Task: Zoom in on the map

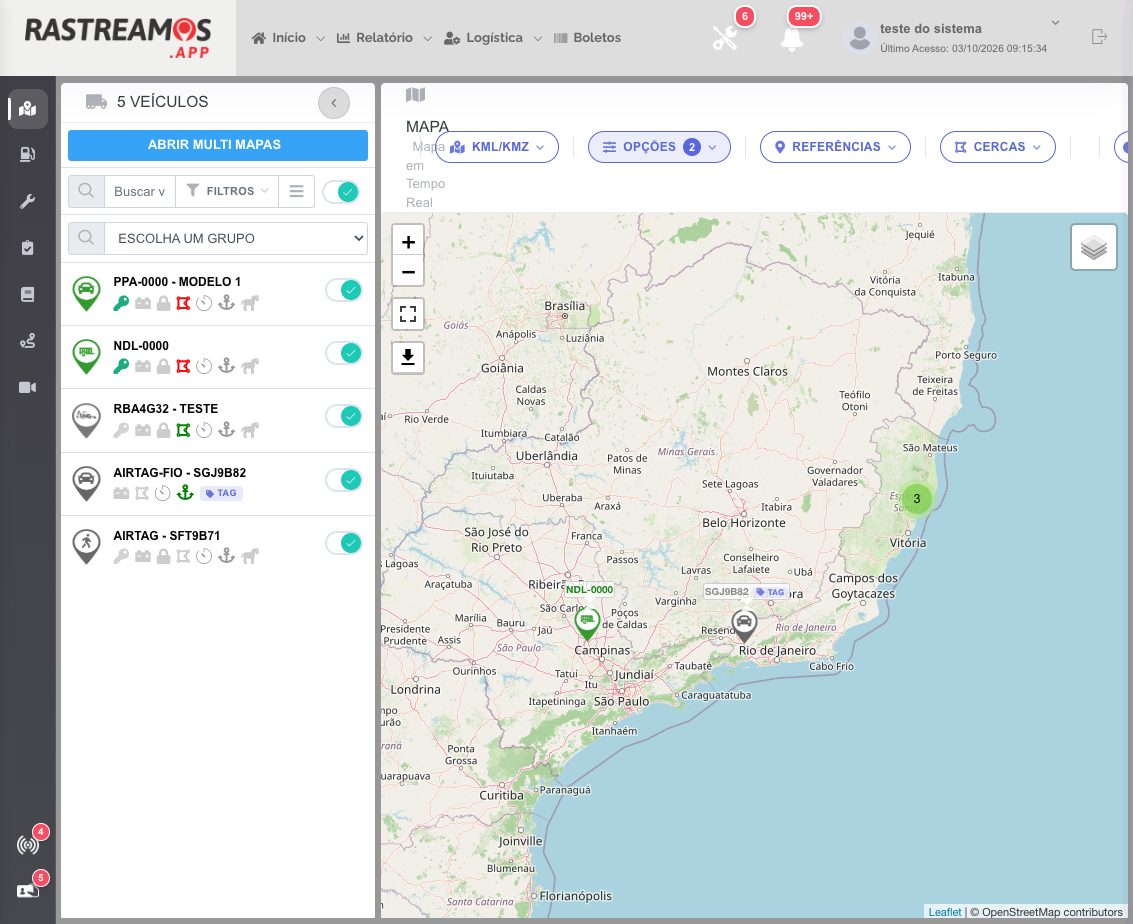Action: pyautogui.click(x=408, y=241)
